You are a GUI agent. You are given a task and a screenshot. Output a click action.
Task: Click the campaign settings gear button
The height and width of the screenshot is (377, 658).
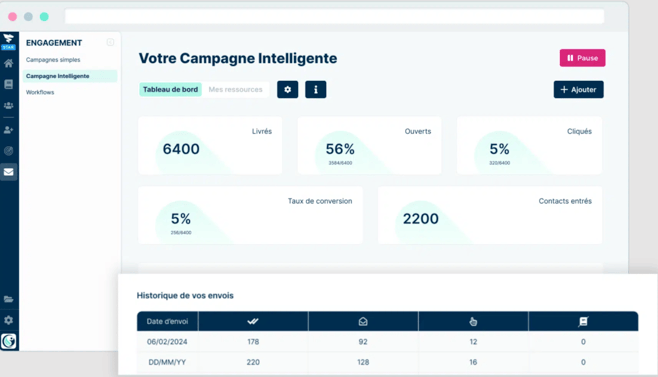[x=287, y=89]
